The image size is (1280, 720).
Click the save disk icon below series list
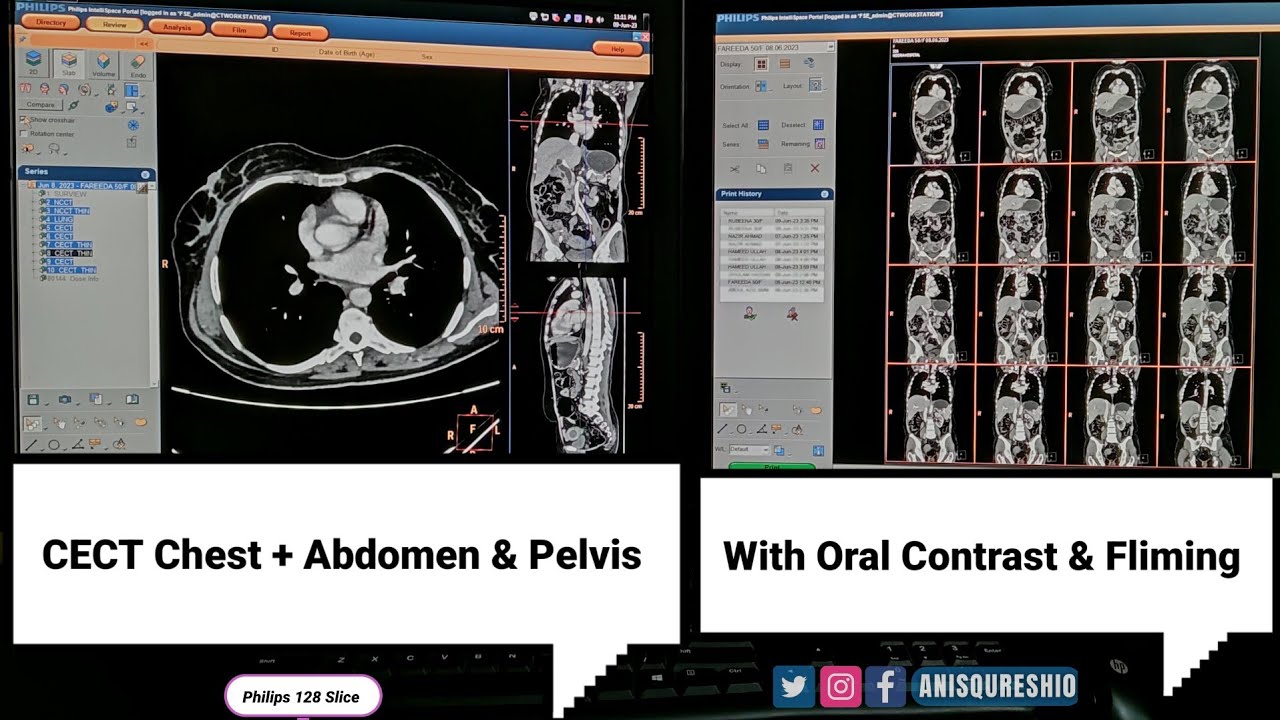click(x=33, y=399)
